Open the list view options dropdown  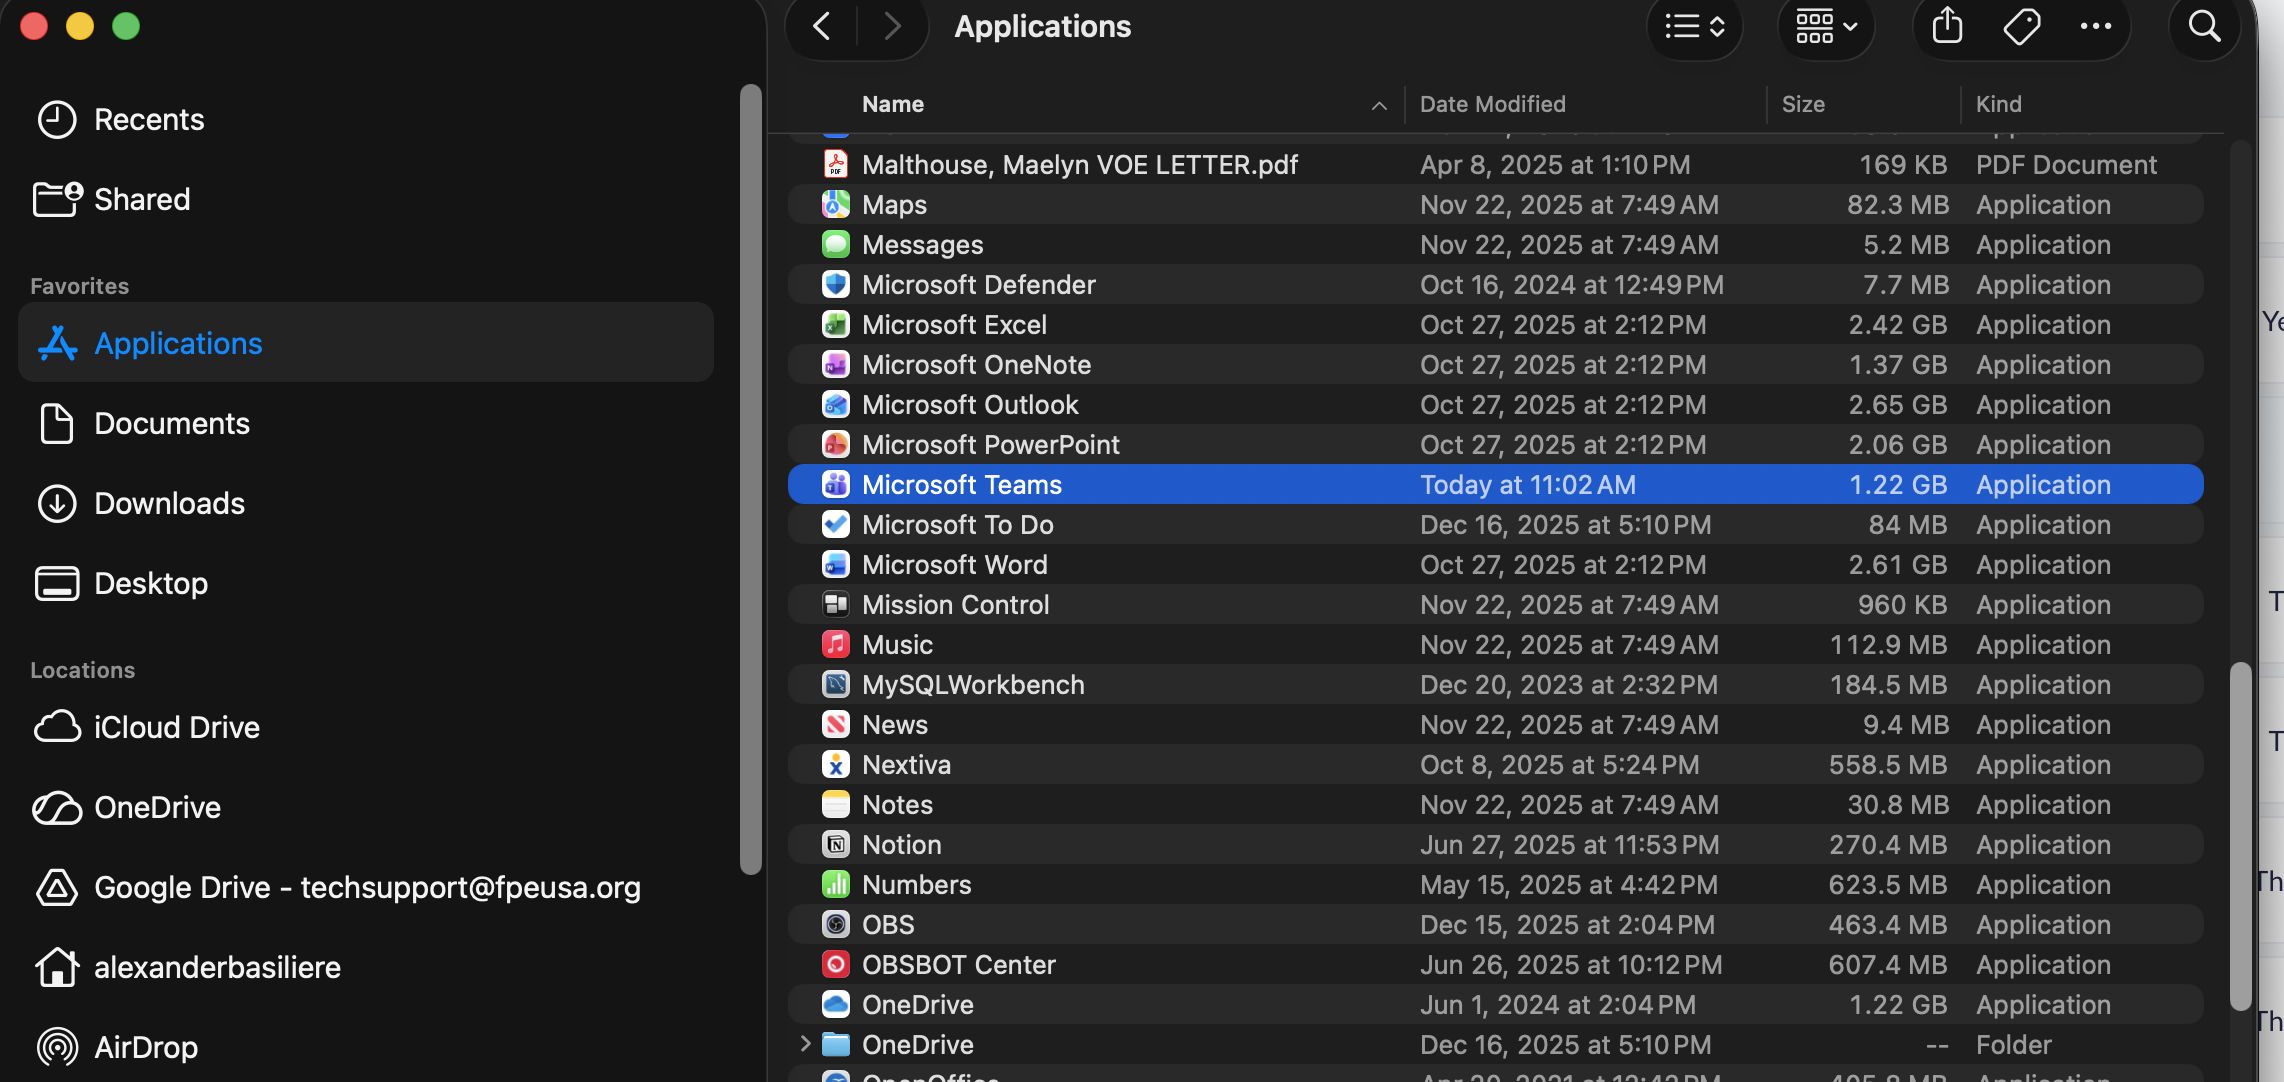click(1694, 26)
